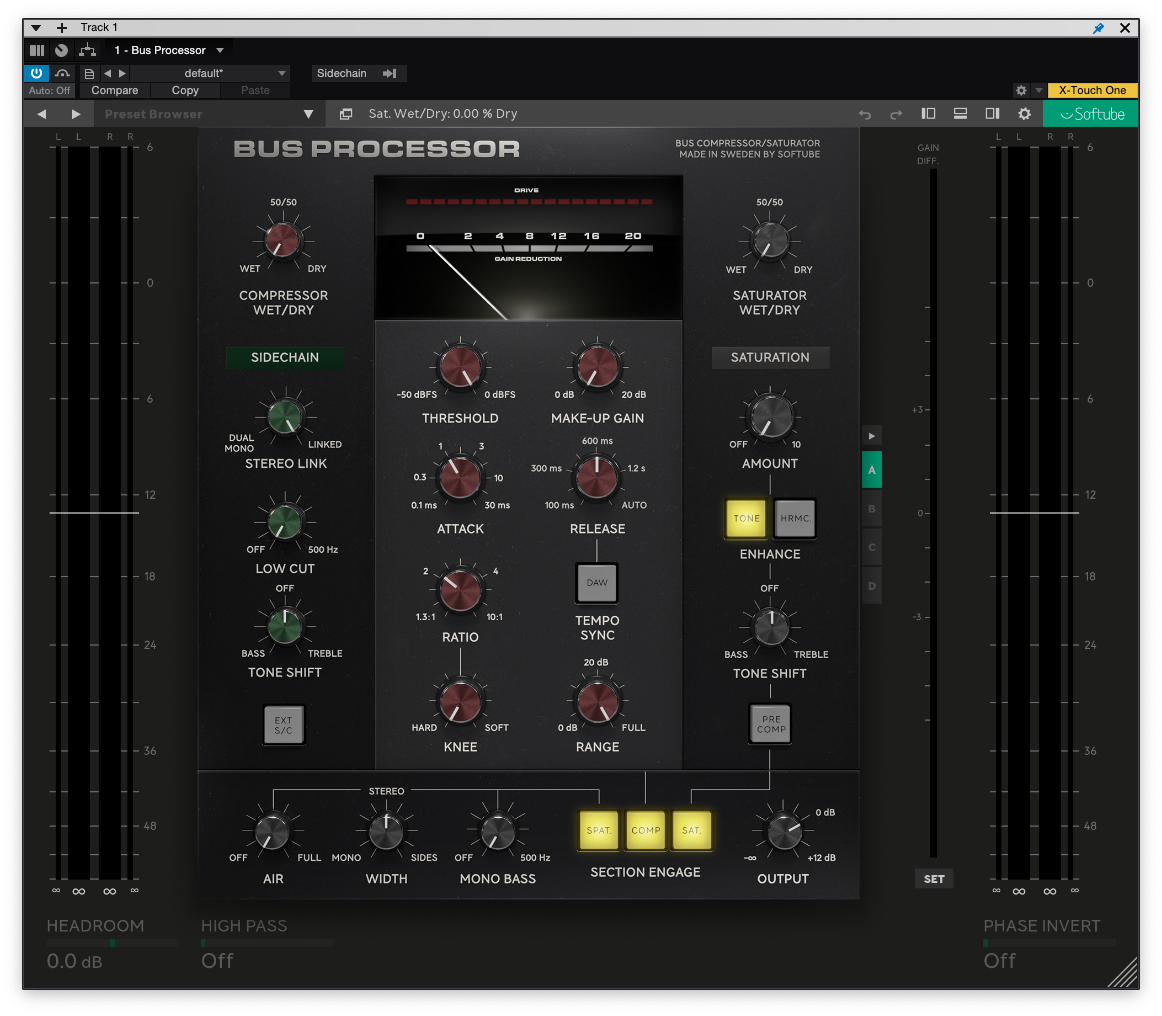Toggle the HRMC enhance button
This screenshot has width=1162, height=1016.
click(x=795, y=519)
